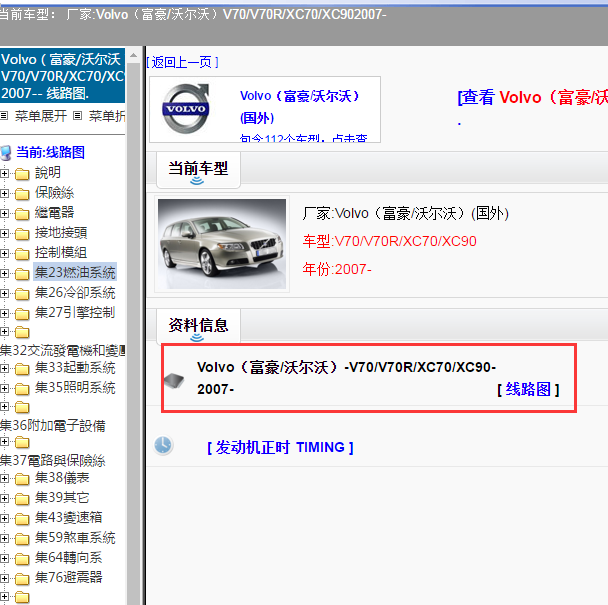Click the Volvo（富豪/沃尔沃）(国外) link

299,107
